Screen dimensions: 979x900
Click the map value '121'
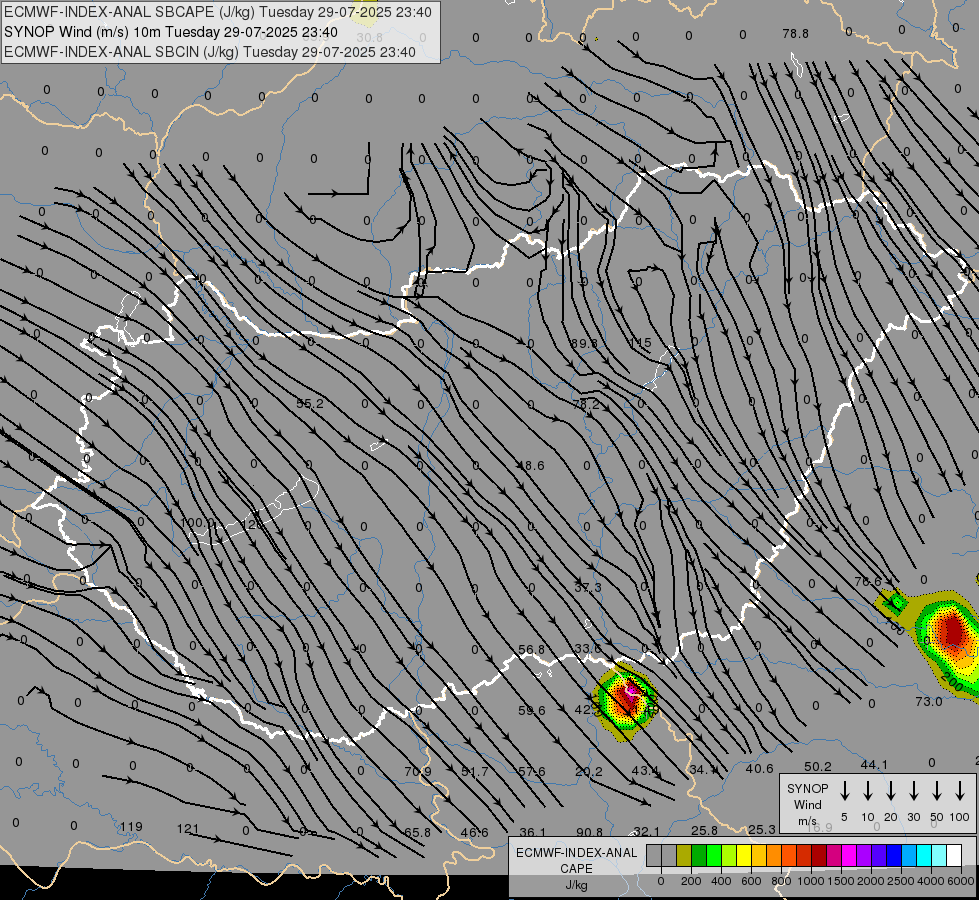tap(187, 828)
